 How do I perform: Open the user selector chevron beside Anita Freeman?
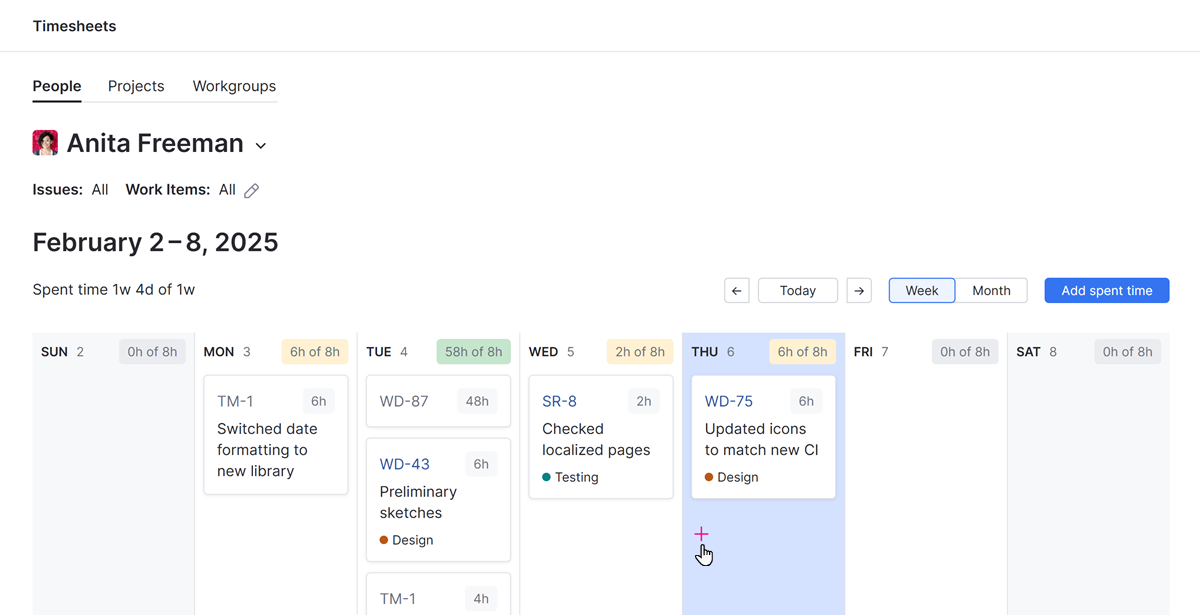(261, 145)
